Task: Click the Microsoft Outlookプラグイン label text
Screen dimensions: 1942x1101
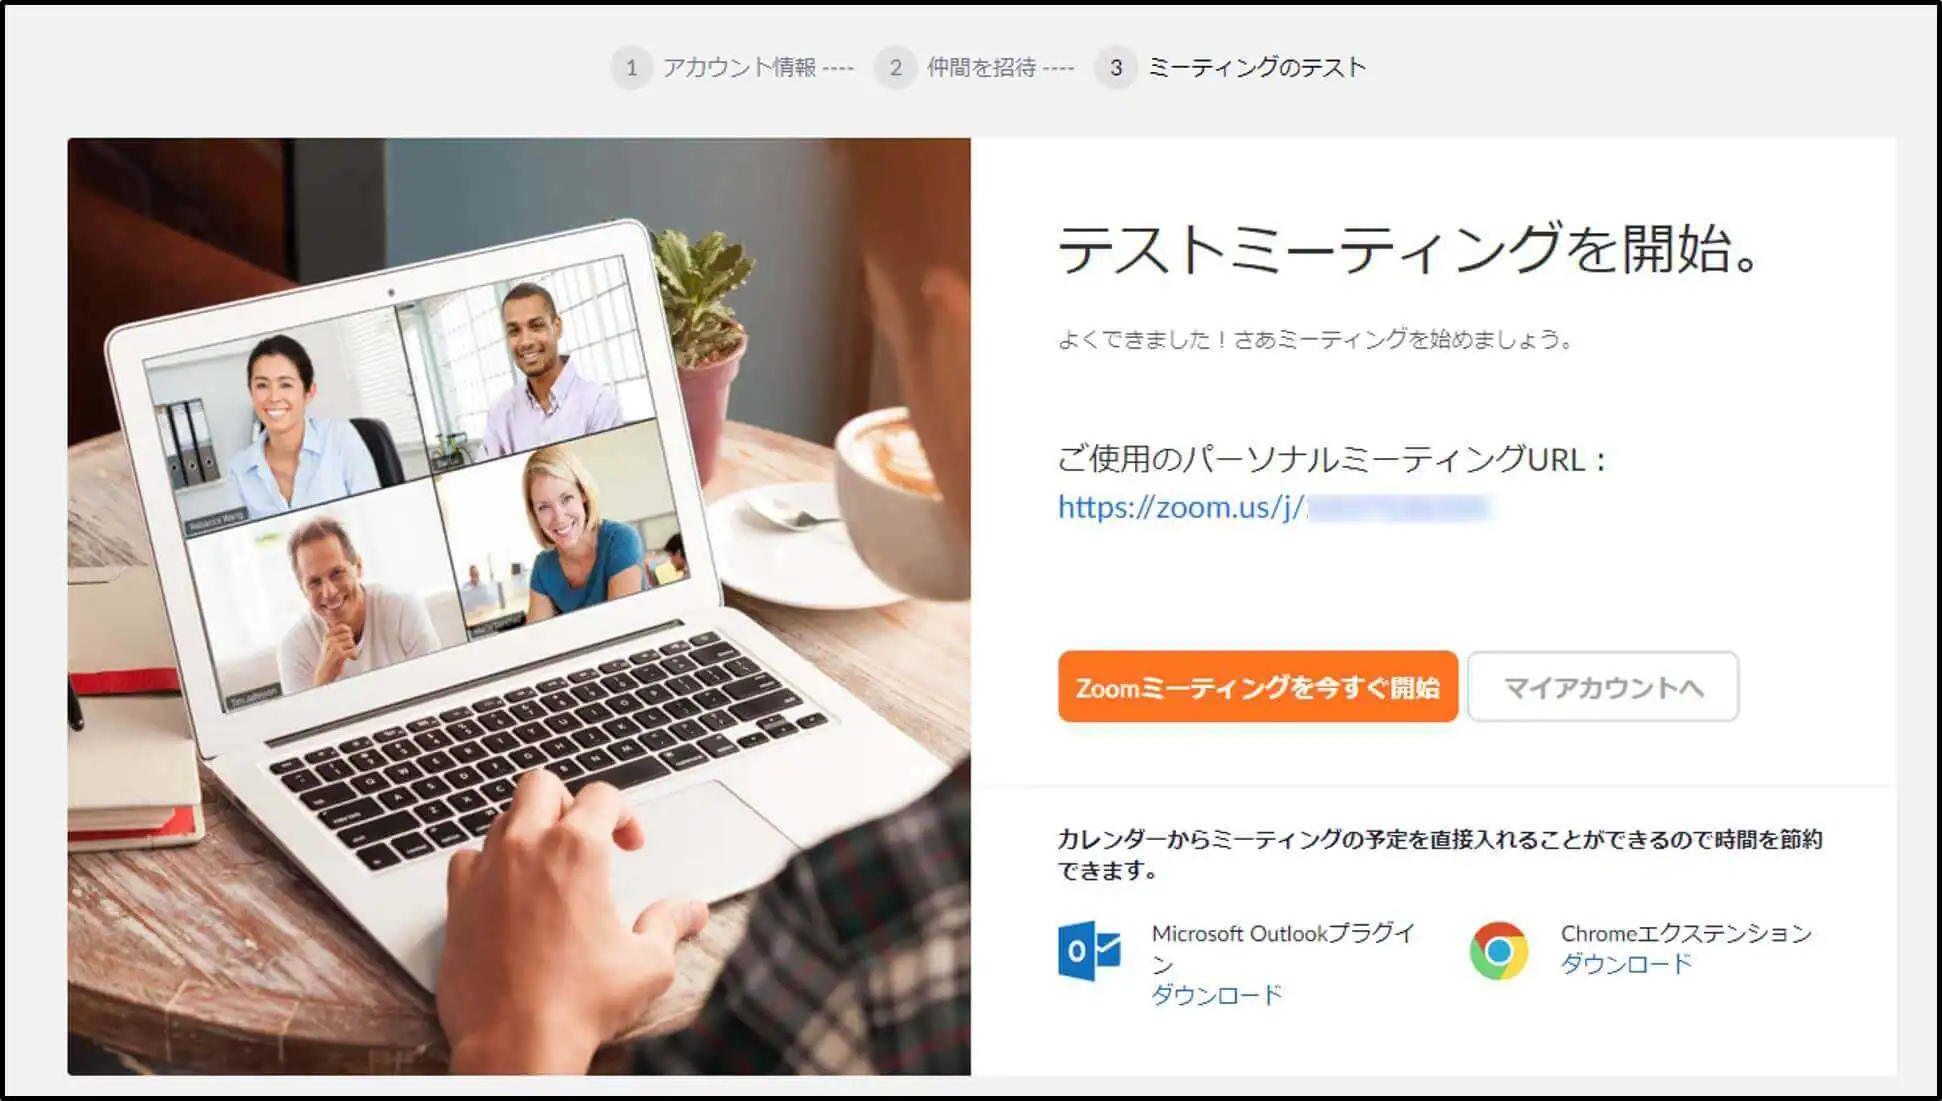Action: pos(1283,948)
